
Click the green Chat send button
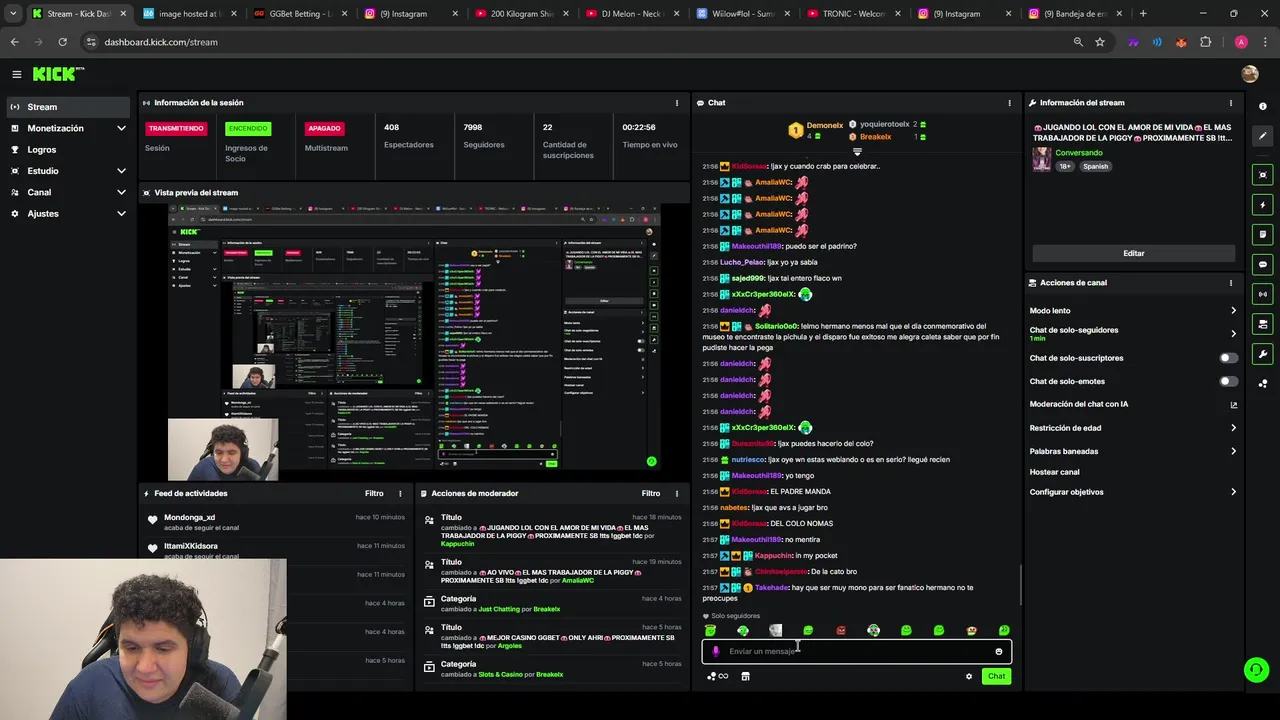click(x=996, y=676)
